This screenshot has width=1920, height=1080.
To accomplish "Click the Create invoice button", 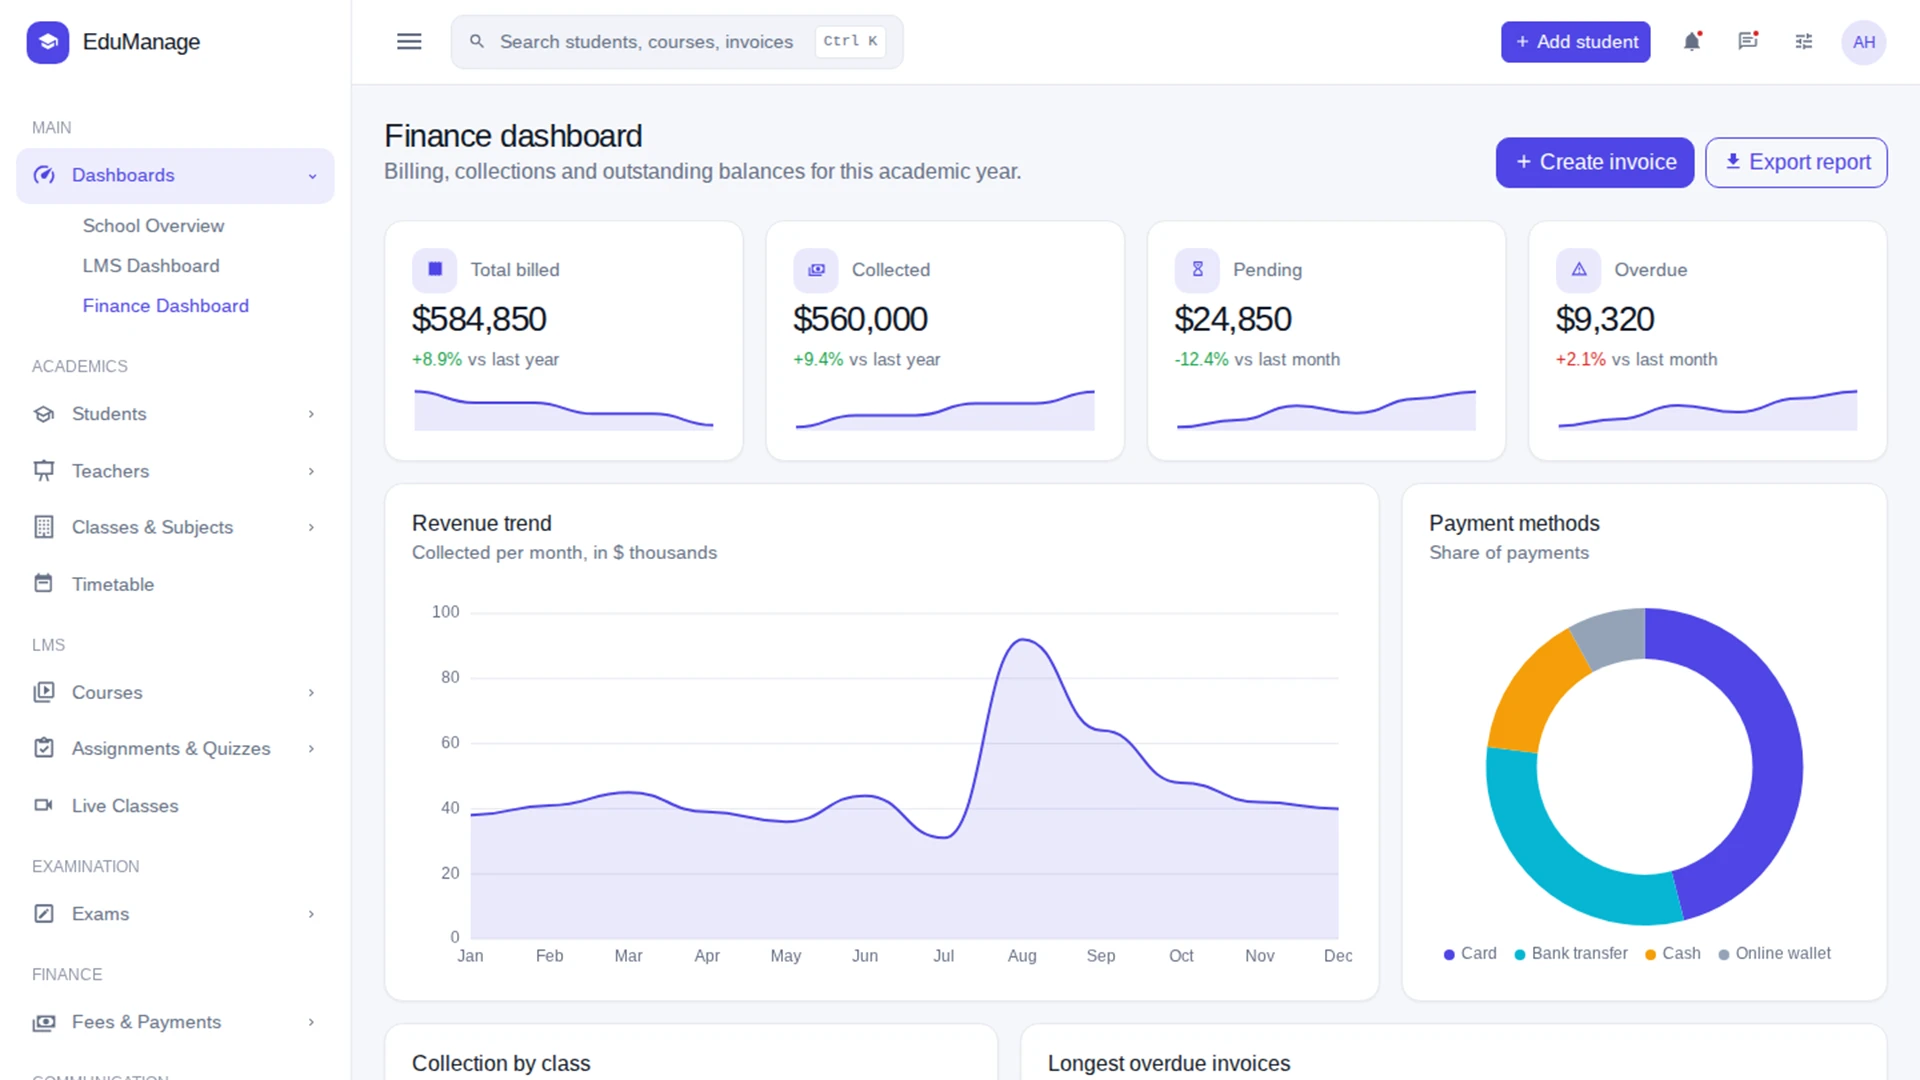I will (x=1595, y=162).
